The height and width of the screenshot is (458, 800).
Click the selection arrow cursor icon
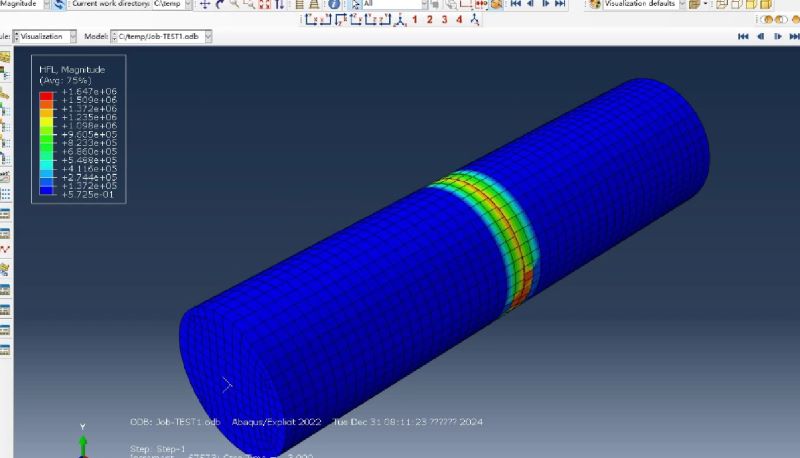355,4
